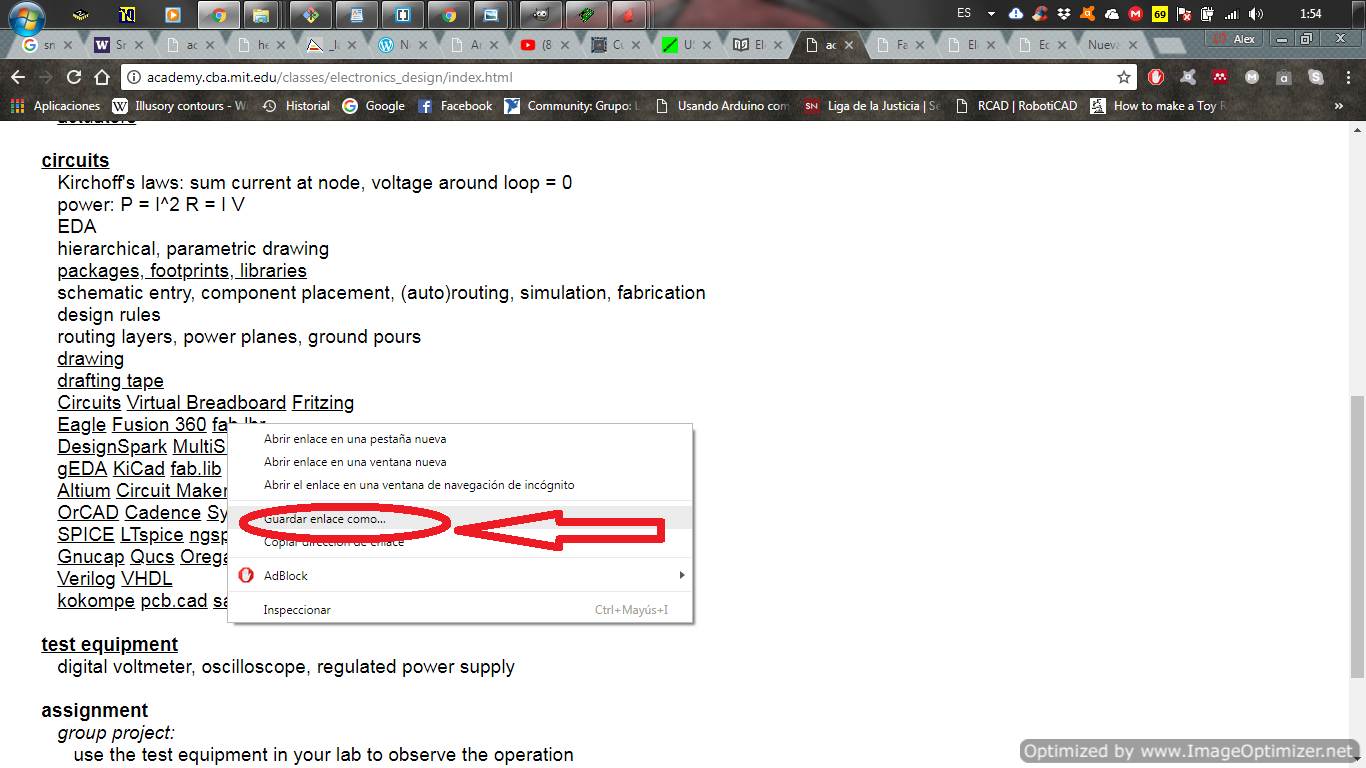Switch to the WordPress tab
This screenshot has height=768, width=1366.
403,45
